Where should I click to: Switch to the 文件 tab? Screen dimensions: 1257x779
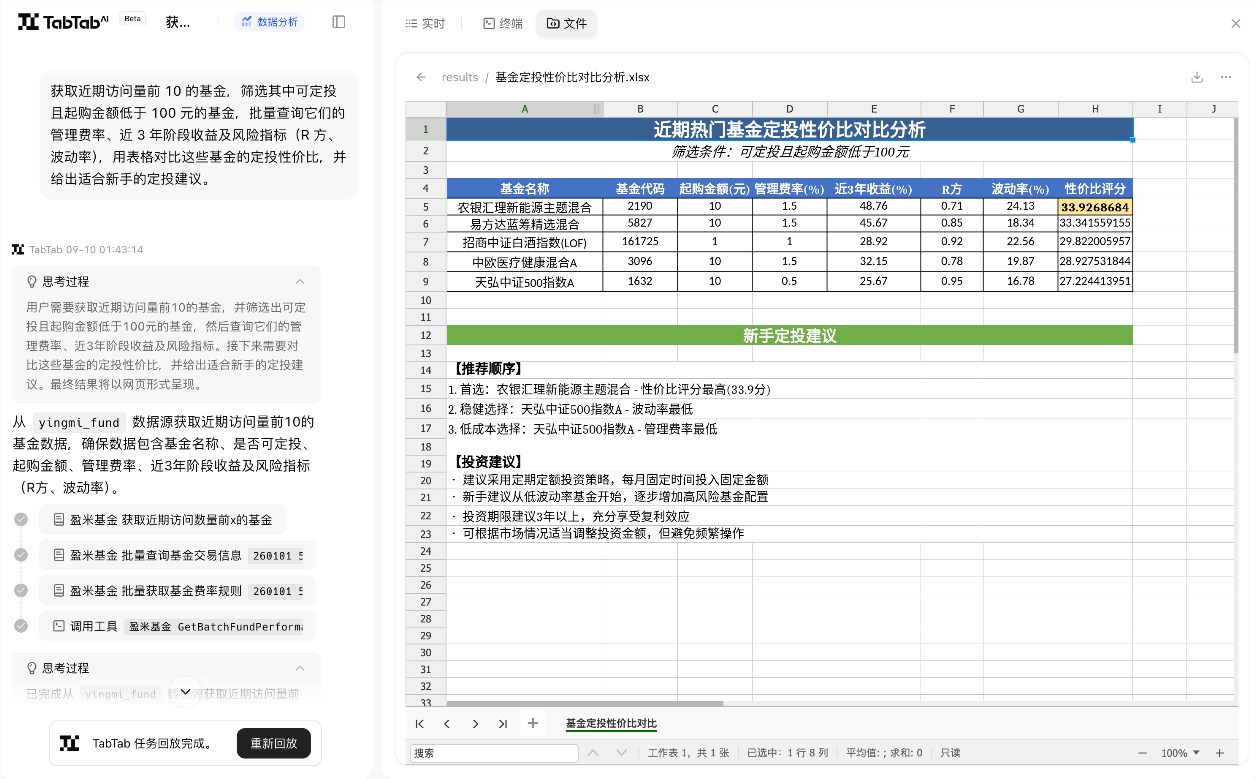(x=566, y=23)
